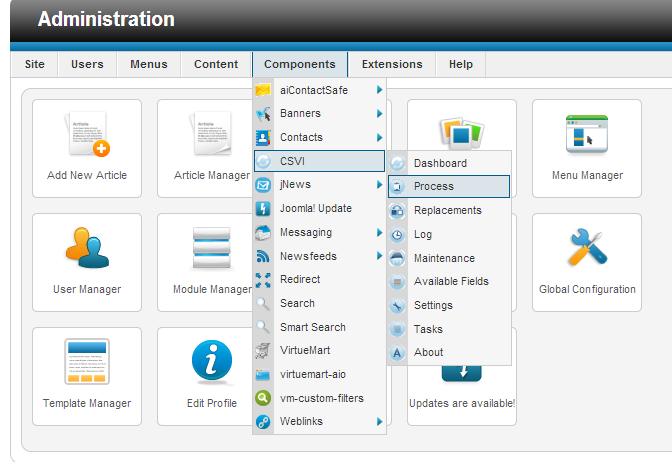Screen dimensions: 672x462
Task: Click the Template Manager label
Action: (x=87, y=403)
